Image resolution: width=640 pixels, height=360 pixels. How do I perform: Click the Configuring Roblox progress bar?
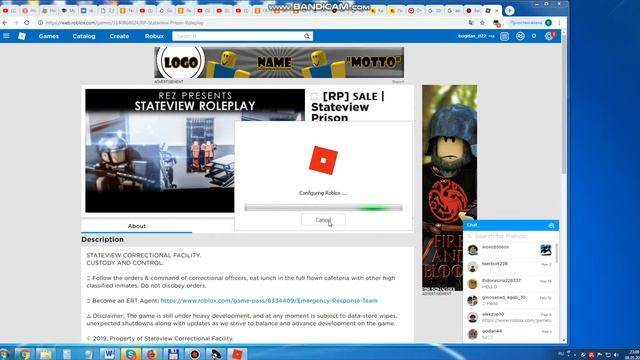pyautogui.click(x=323, y=208)
